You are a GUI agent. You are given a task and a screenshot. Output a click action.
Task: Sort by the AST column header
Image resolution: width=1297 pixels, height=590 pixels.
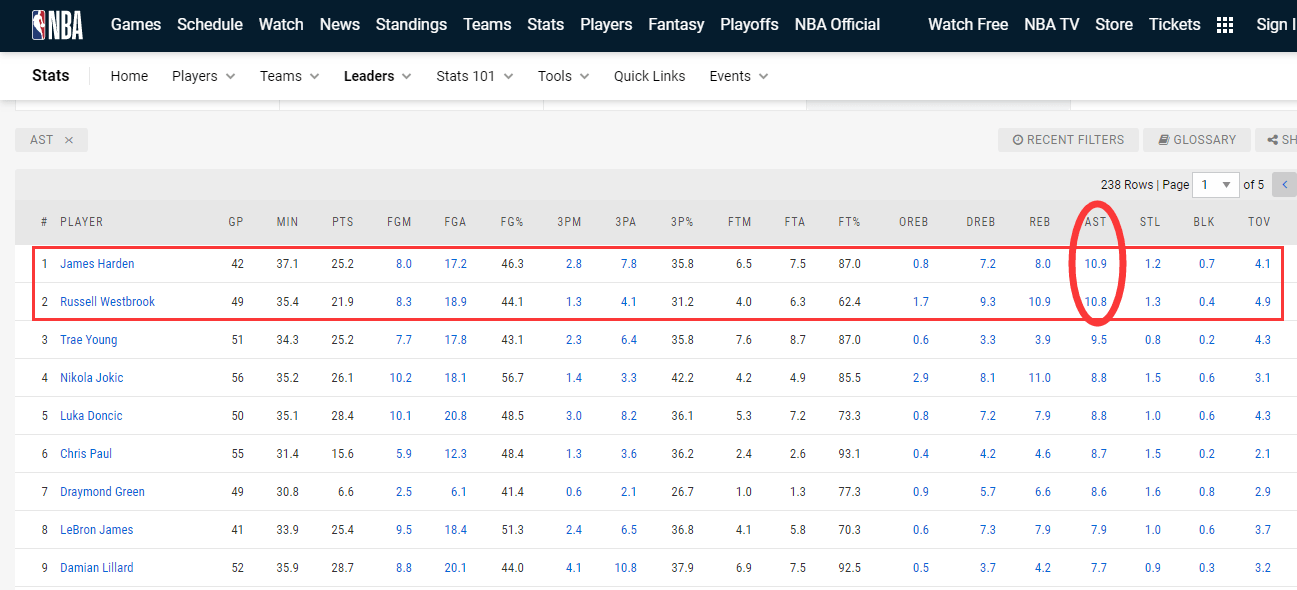click(x=1096, y=222)
